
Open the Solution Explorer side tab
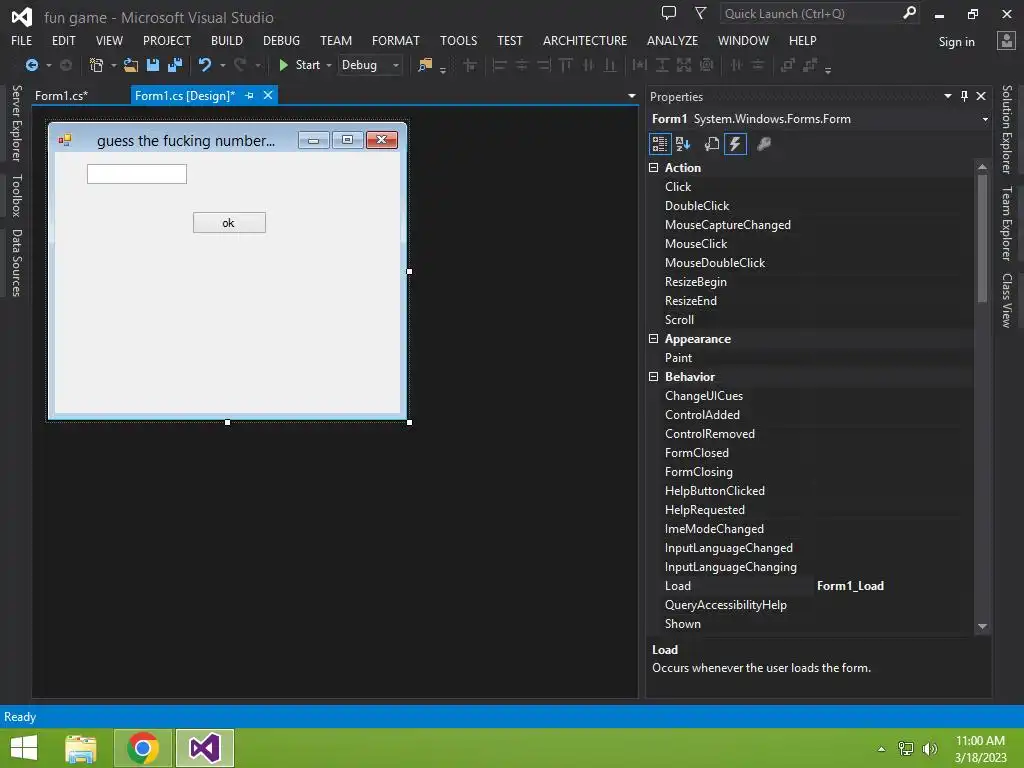tap(1007, 129)
